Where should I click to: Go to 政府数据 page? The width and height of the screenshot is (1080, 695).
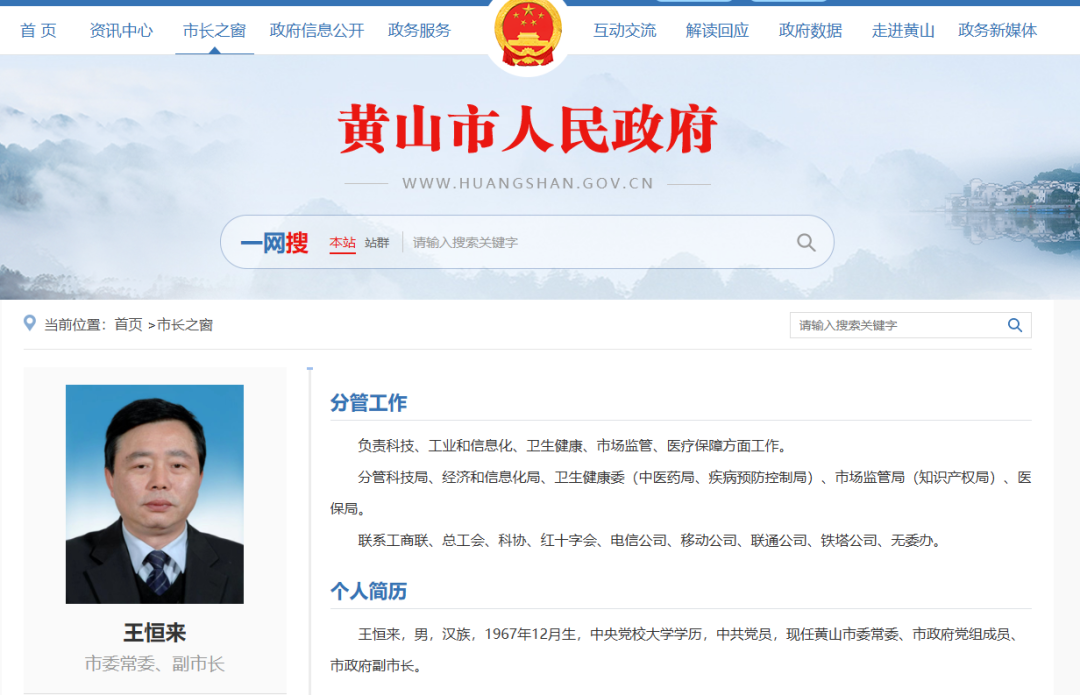tap(810, 30)
